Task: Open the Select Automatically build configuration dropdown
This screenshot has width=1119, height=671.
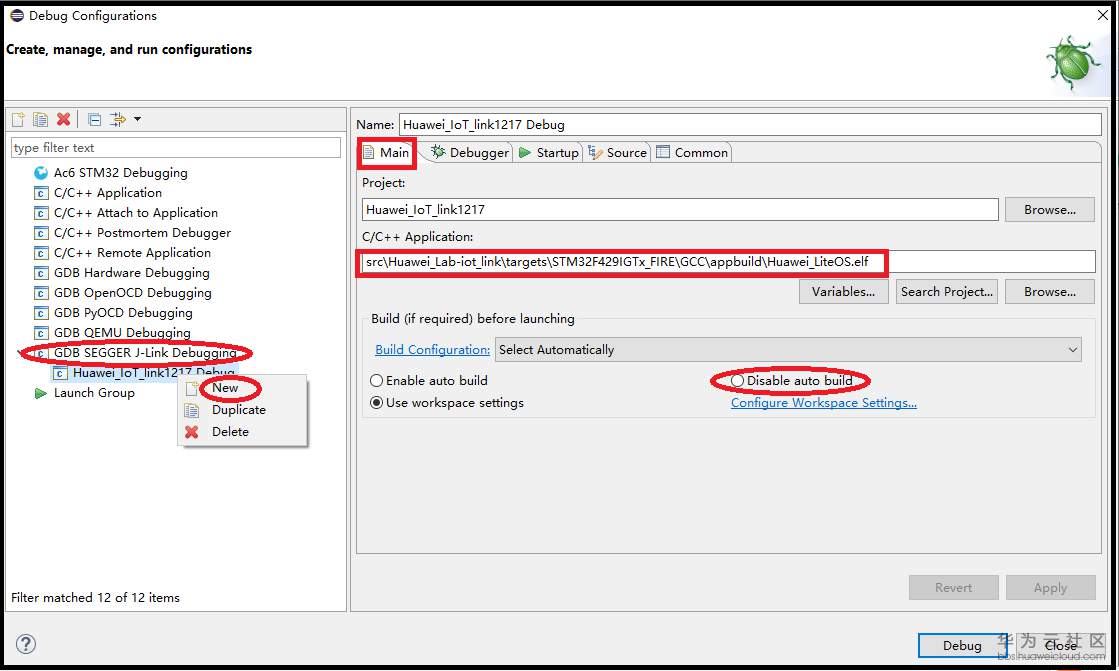Action: coord(788,350)
